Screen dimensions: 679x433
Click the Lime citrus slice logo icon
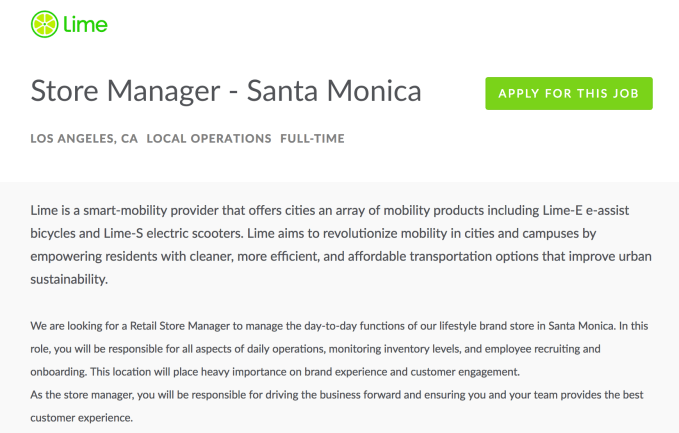point(44,23)
